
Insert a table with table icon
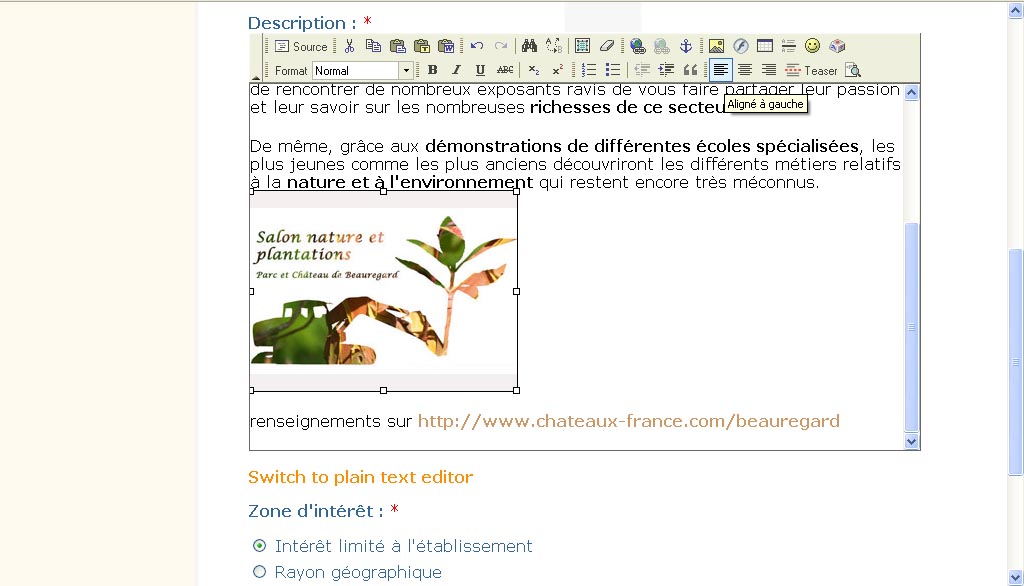tap(765, 46)
